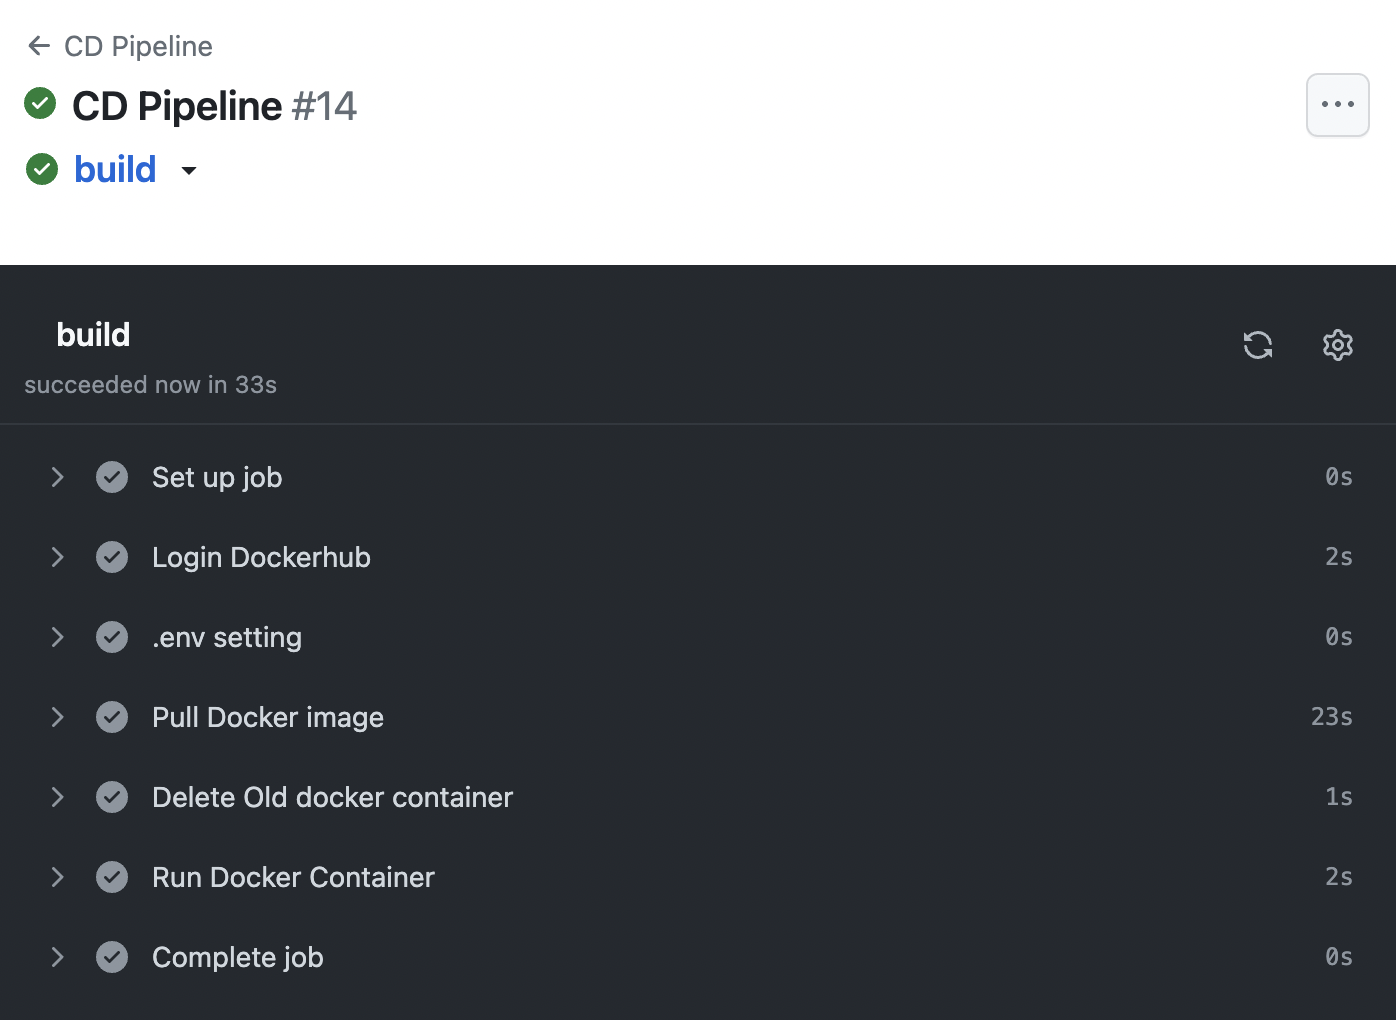Click status check icon for Complete job

point(112,957)
